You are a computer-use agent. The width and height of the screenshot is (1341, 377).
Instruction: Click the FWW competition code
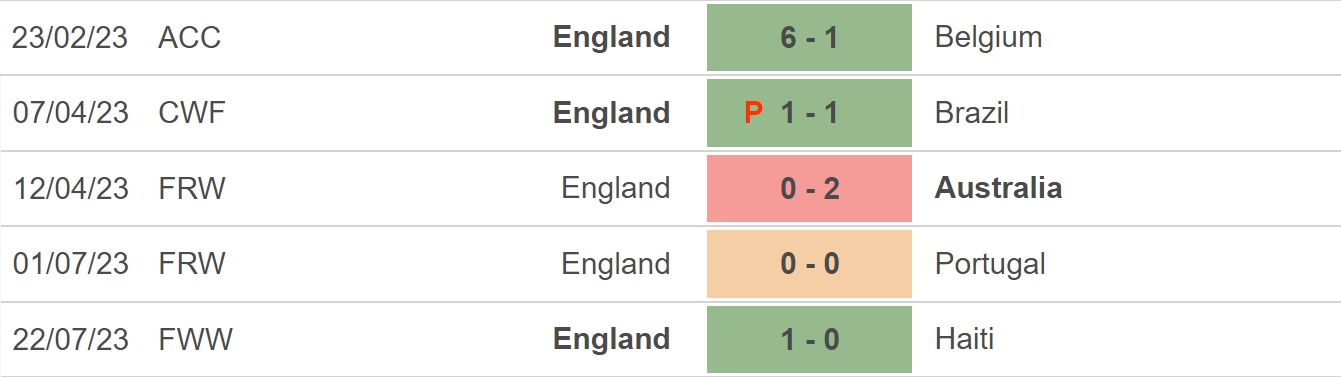[x=195, y=339]
